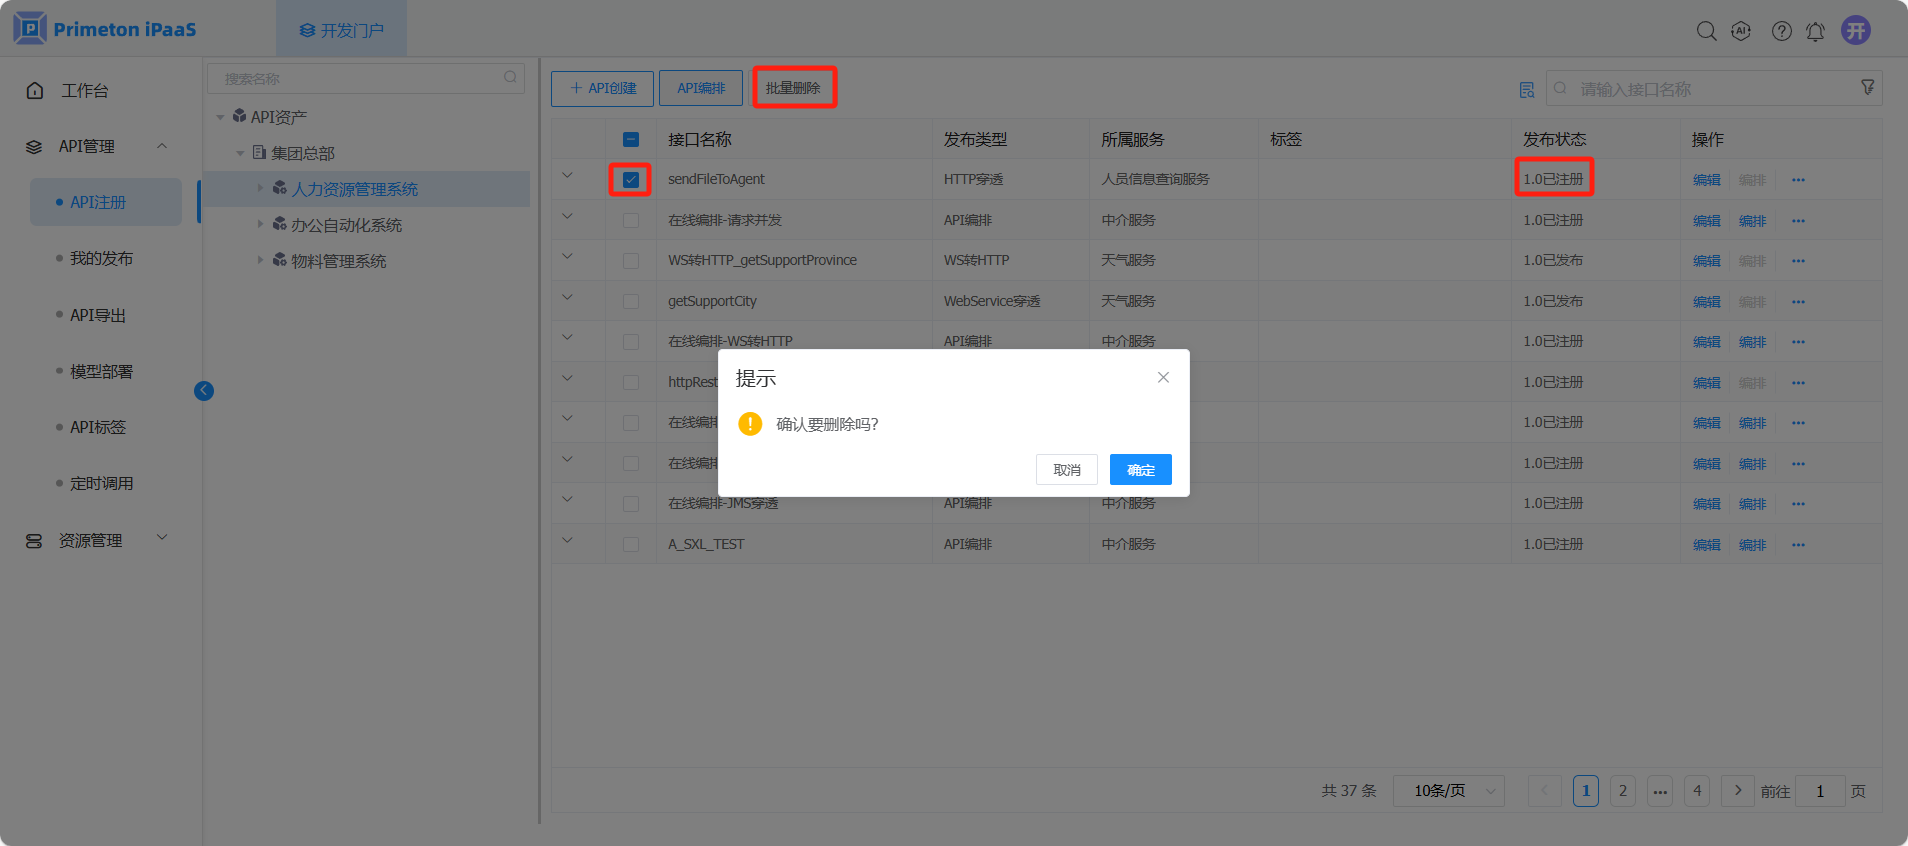Open the notifications bell icon

tap(1815, 32)
